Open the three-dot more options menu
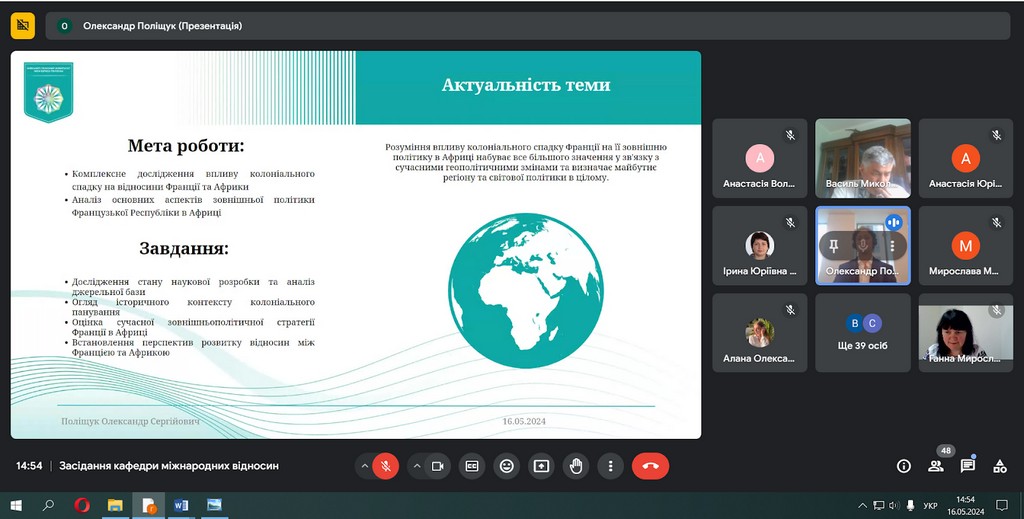Screen dimensions: 1024x519 [x=610, y=466]
